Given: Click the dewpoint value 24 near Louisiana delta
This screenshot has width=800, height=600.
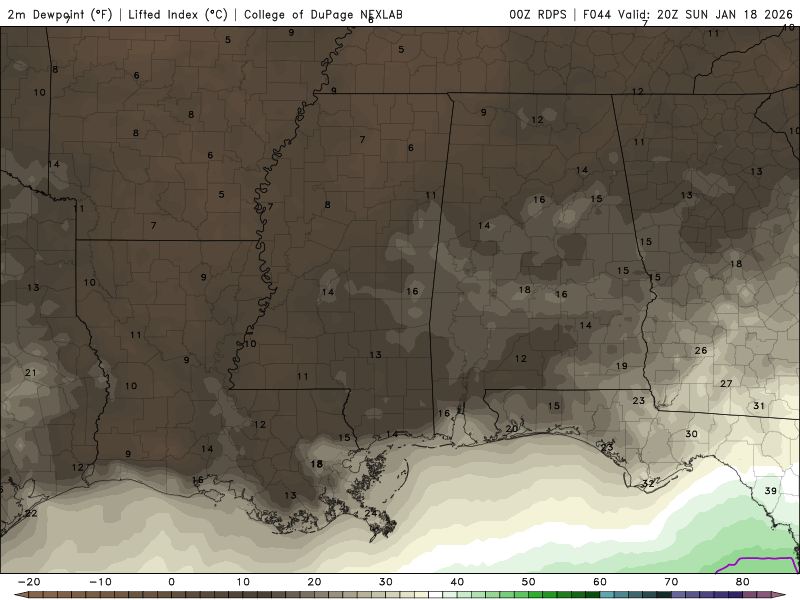Looking at the screenshot, I should [x=371, y=512].
